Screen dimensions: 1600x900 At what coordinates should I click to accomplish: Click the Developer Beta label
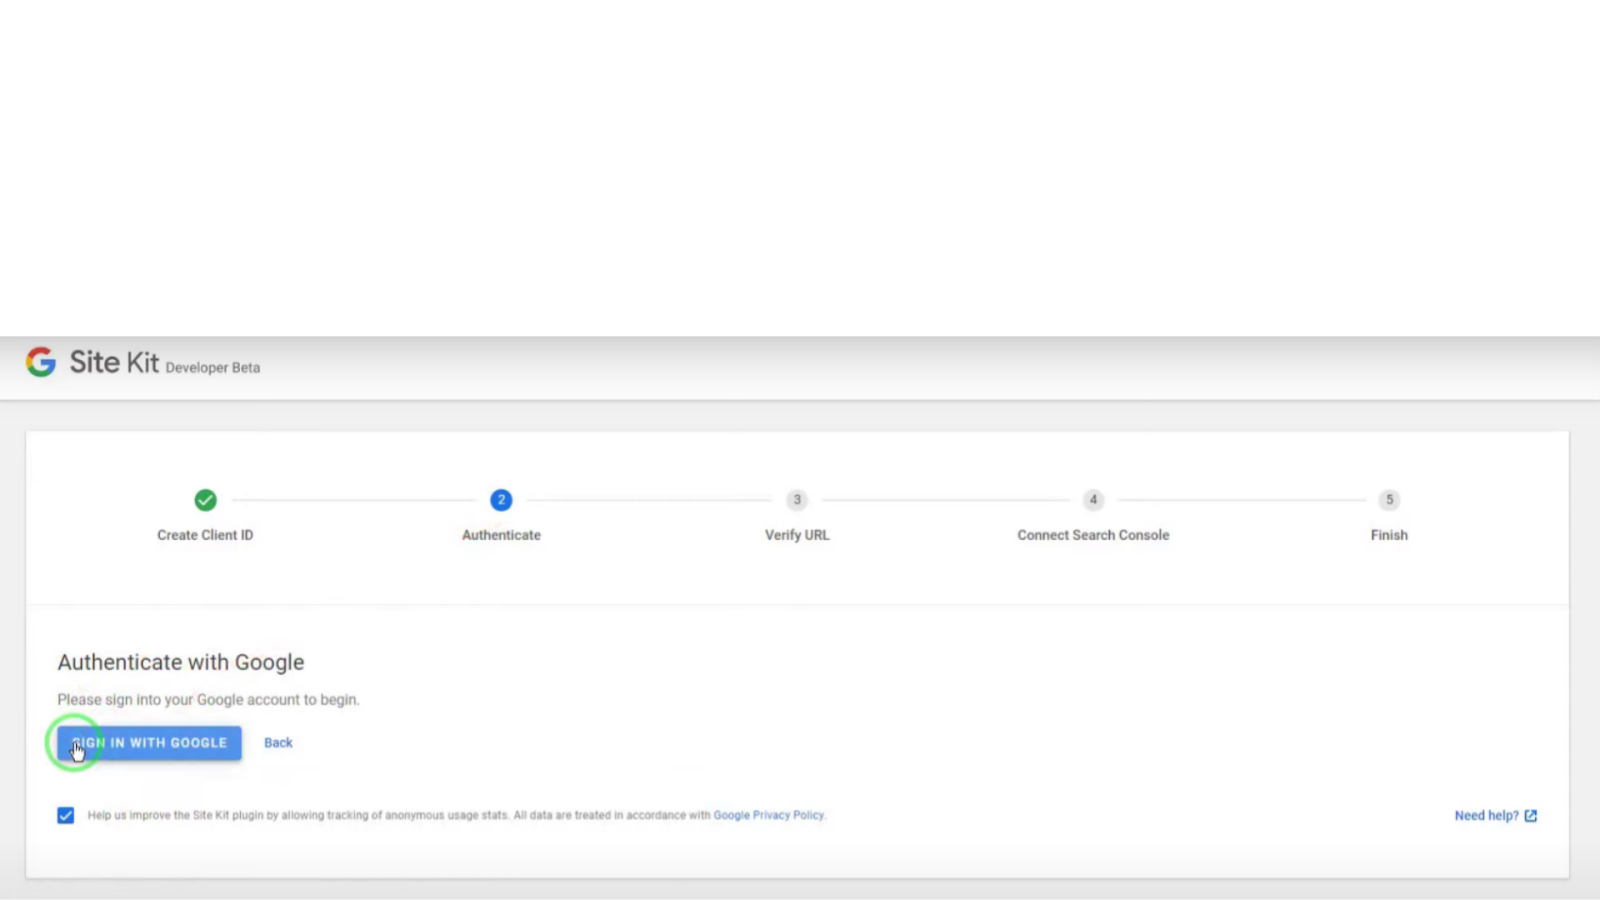coord(213,368)
